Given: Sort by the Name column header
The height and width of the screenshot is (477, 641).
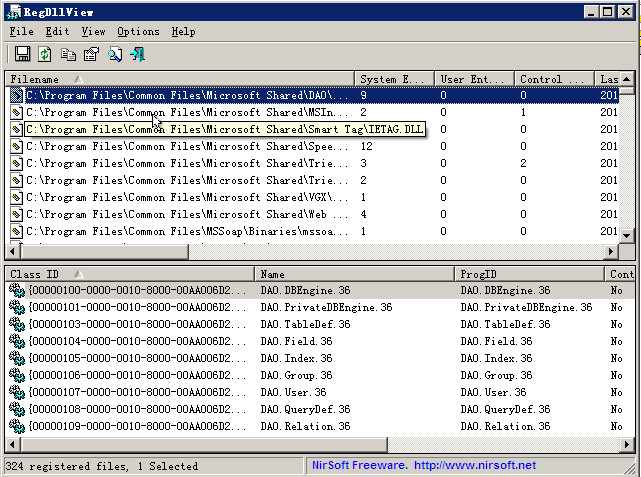Looking at the screenshot, I should point(354,274).
